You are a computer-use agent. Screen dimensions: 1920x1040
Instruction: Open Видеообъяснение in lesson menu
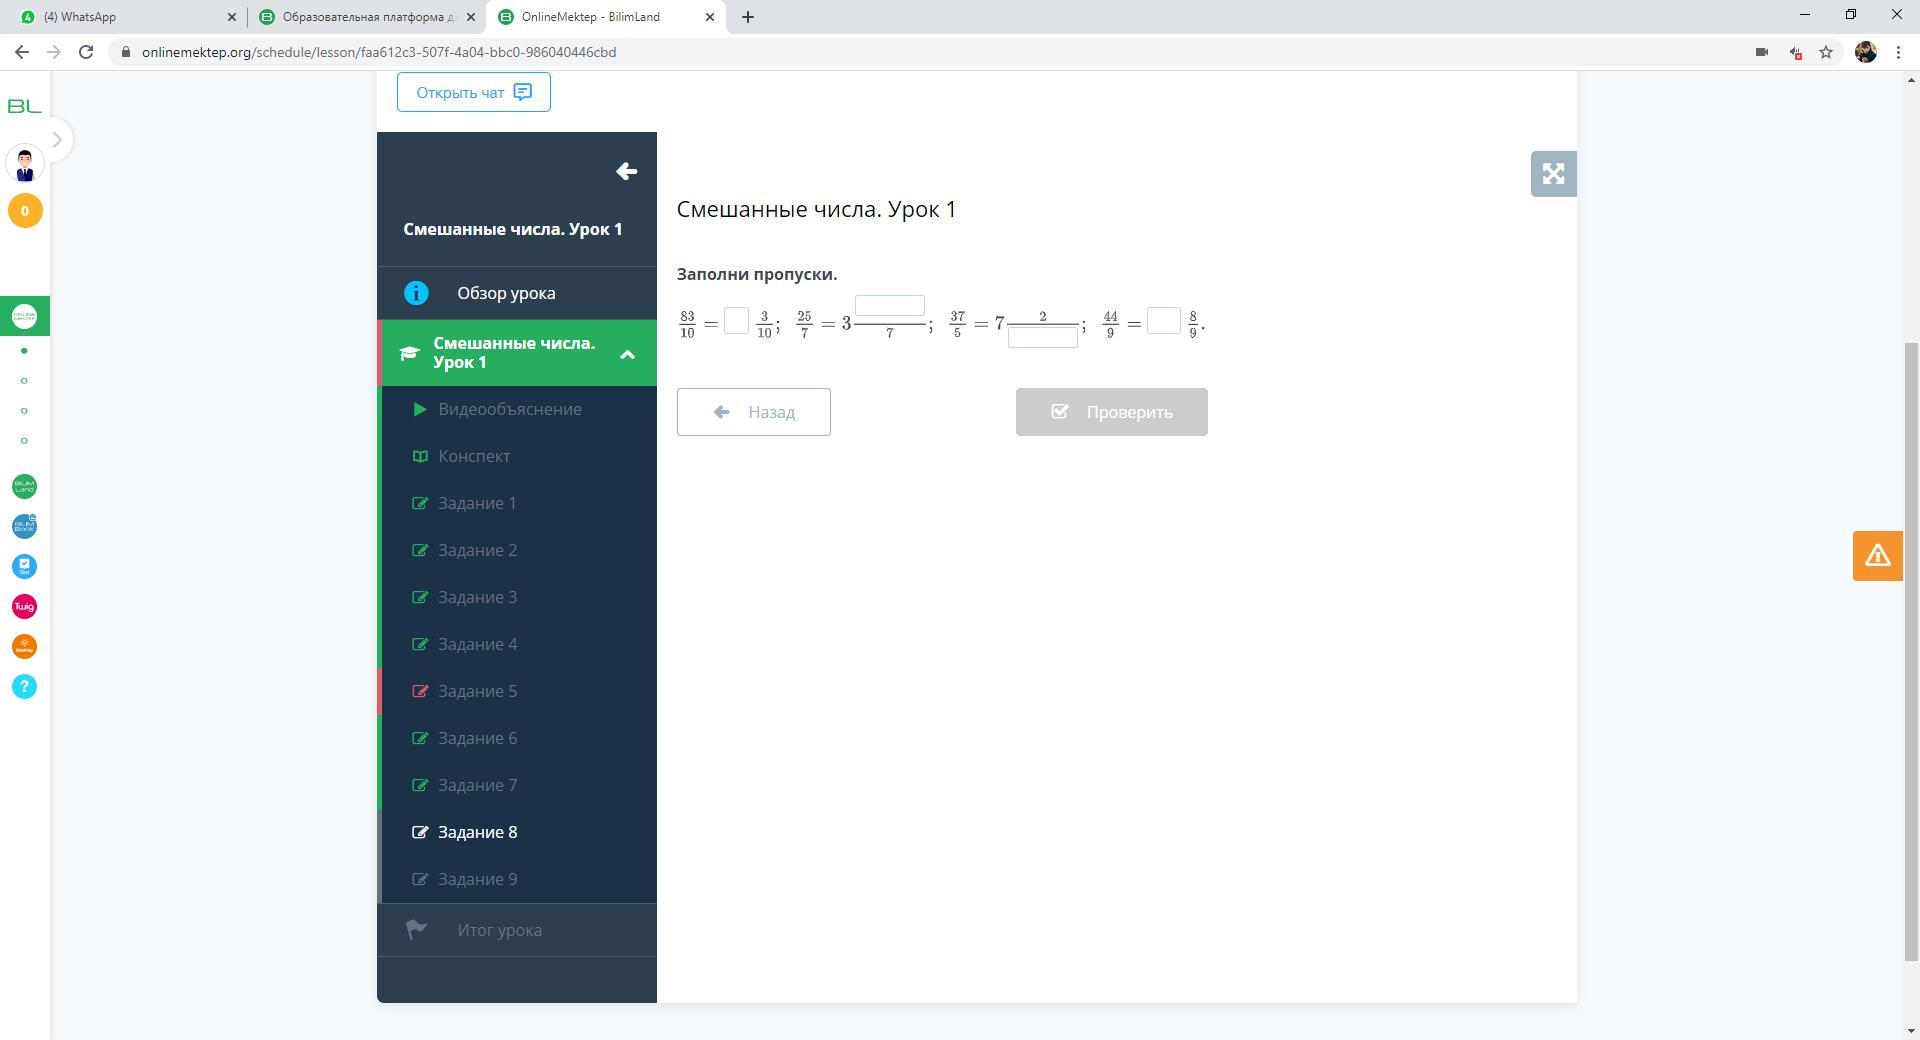pyautogui.click(x=509, y=409)
